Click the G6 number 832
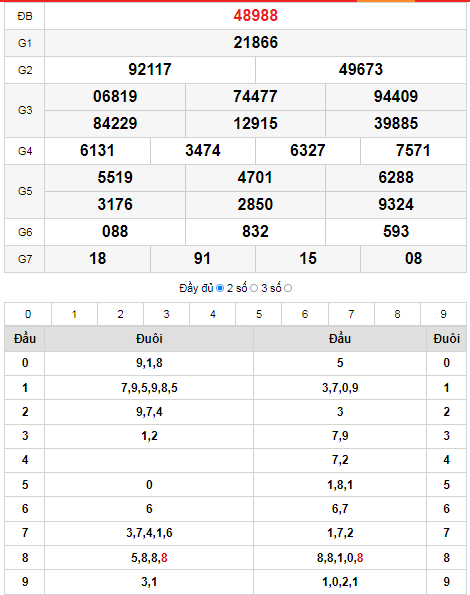Image resolution: width=470 pixels, height=595 pixels. tap(255, 231)
